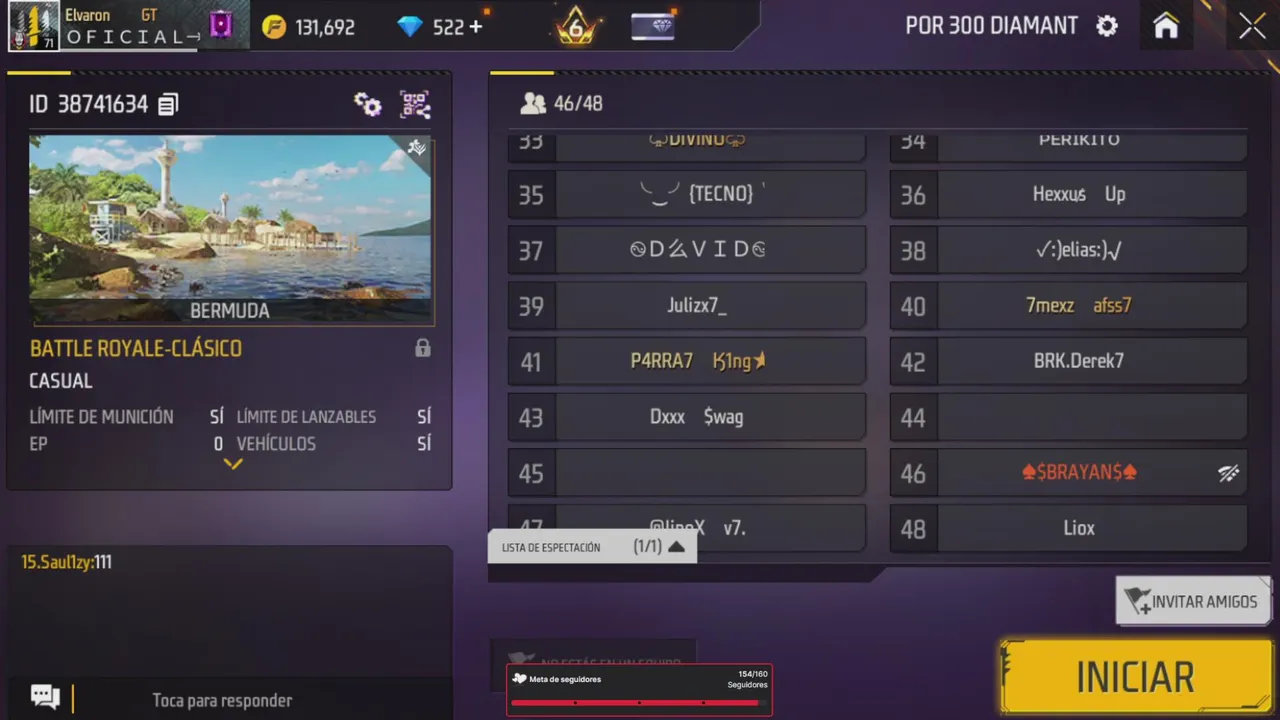
Task: Click Invitar Amigos button
Action: coord(1193,601)
